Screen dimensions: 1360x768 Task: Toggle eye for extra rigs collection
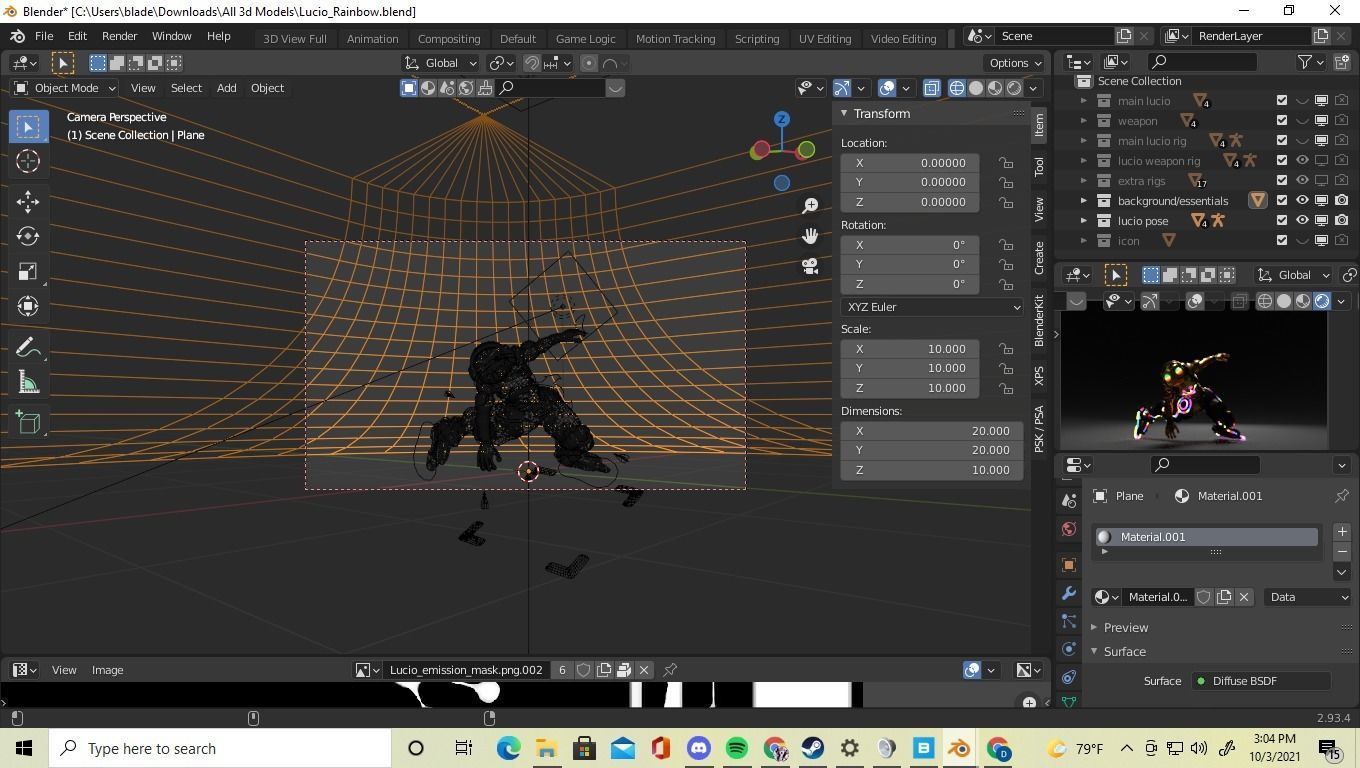(1302, 181)
